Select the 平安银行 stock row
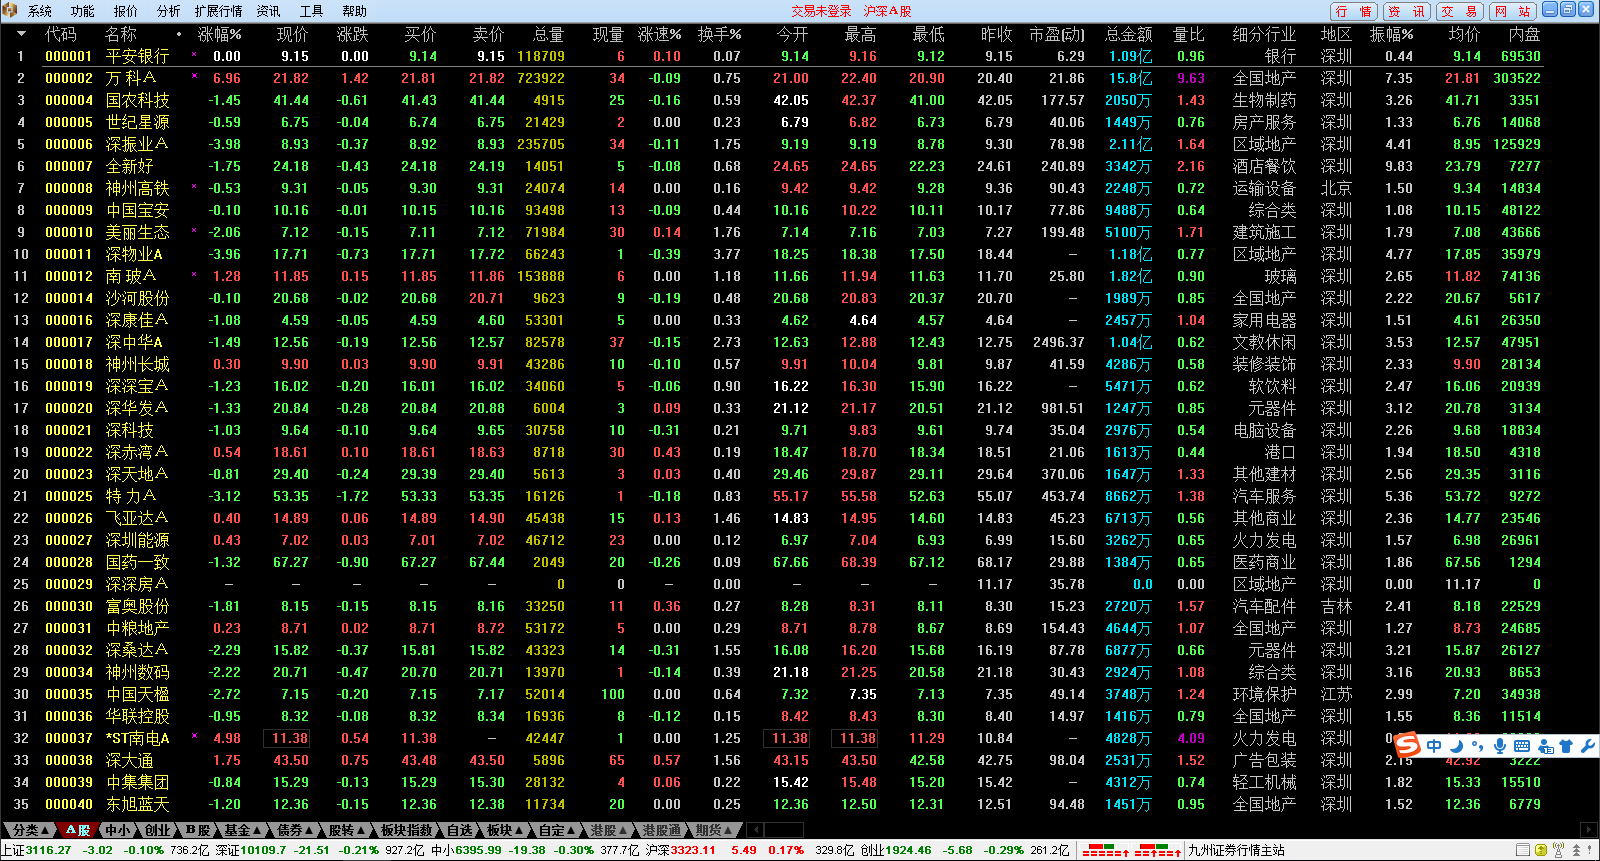The height and width of the screenshot is (861, 1600). (x=137, y=57)
